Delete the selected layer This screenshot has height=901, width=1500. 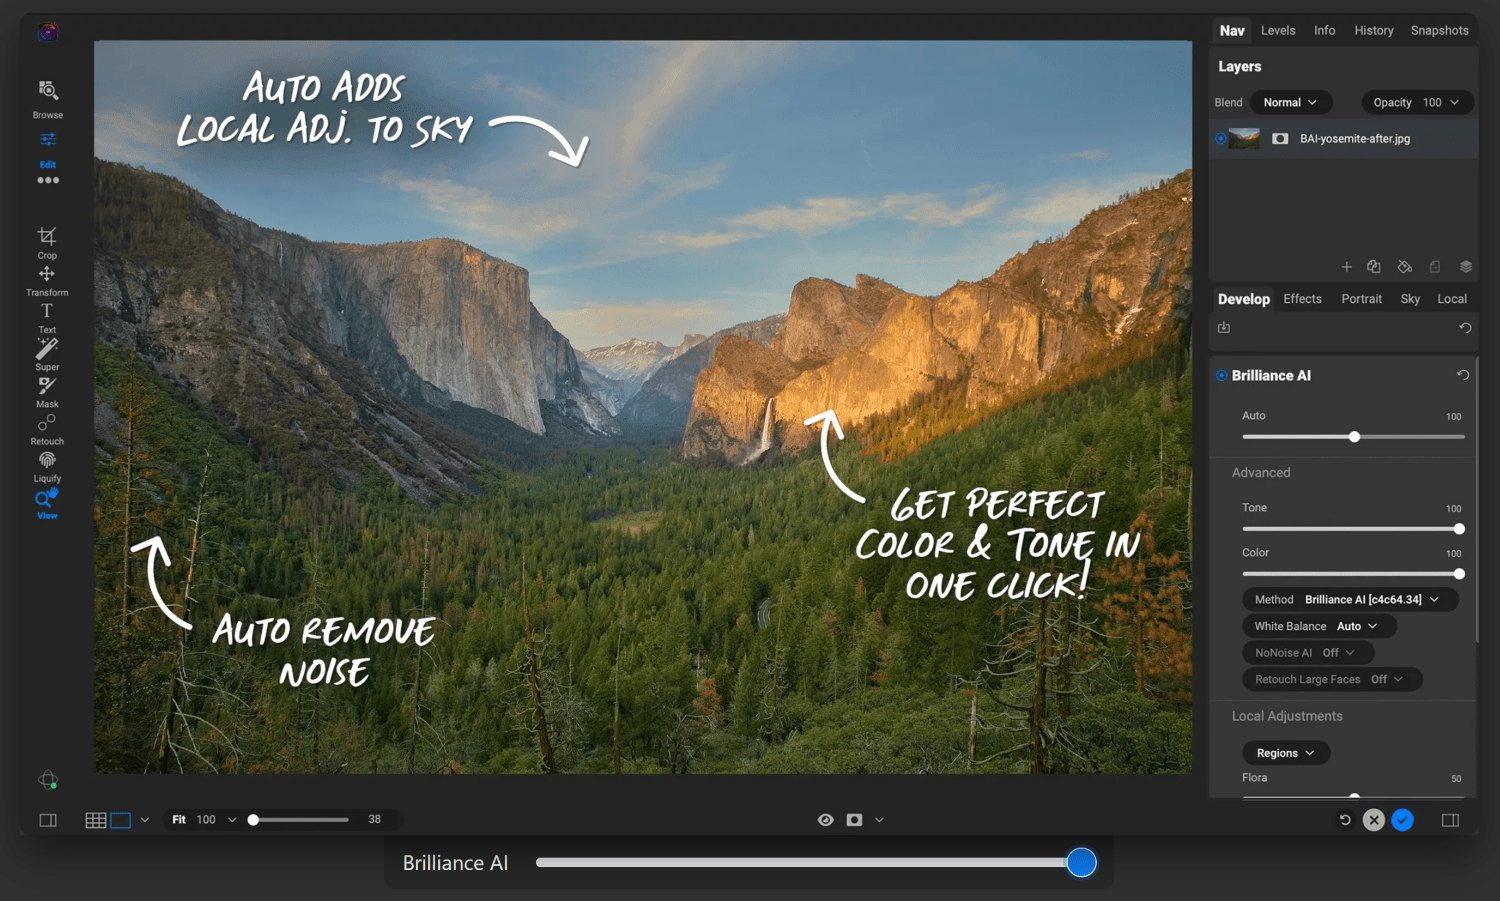[x=1435, y=267]
